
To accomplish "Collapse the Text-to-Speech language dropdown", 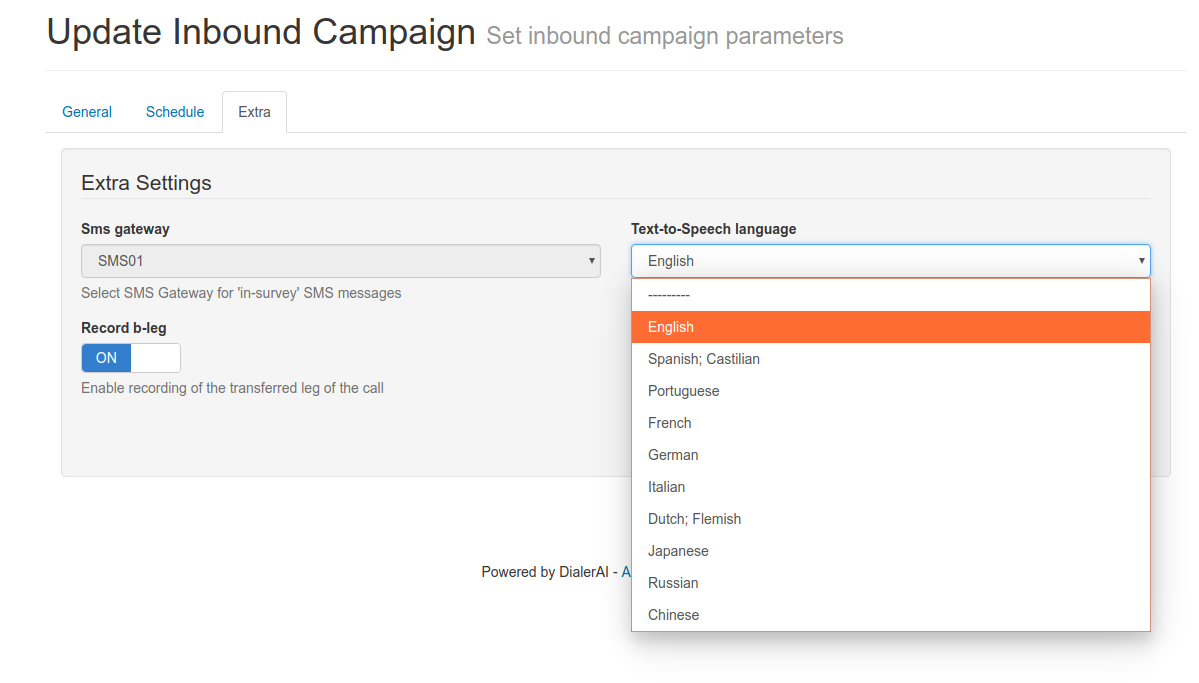I will coord(890,261).
